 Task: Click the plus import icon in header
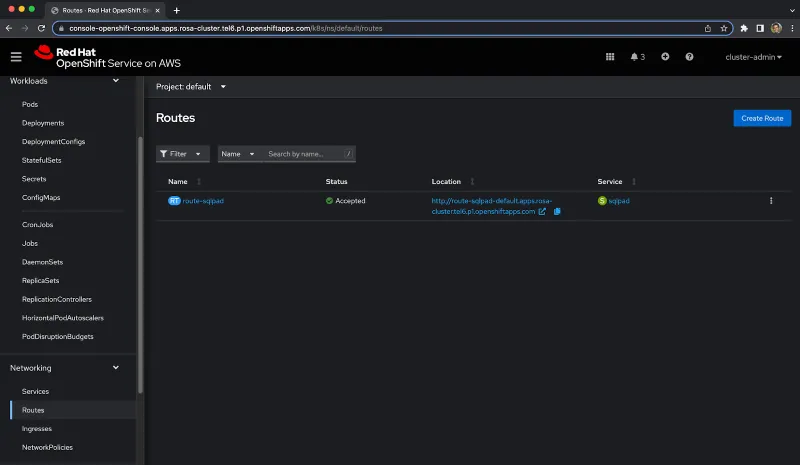coord(665,57)
